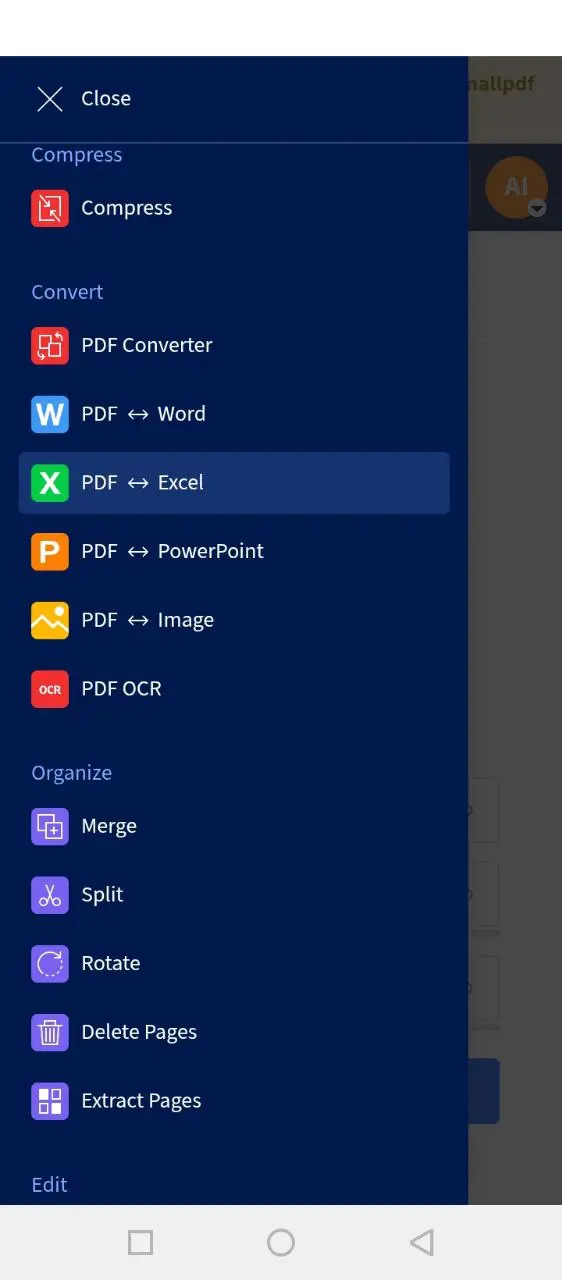
Task: Tap the blue Word W icon
Action: [50, 414]
